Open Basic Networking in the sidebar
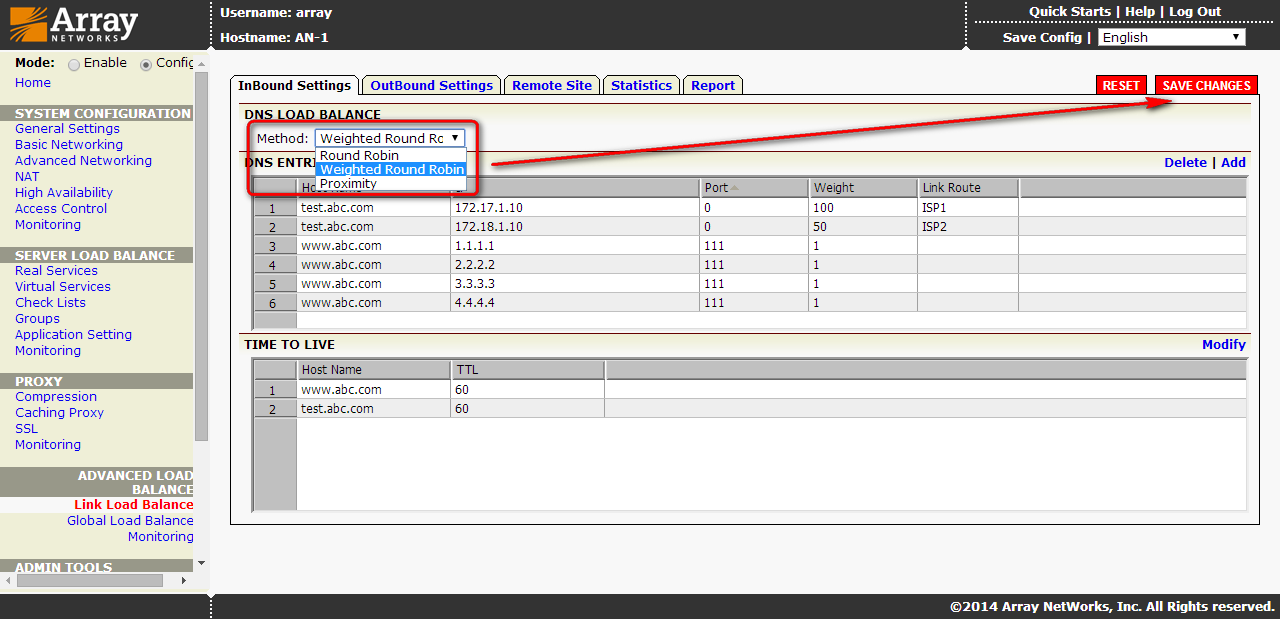 [x=69, y=144]
